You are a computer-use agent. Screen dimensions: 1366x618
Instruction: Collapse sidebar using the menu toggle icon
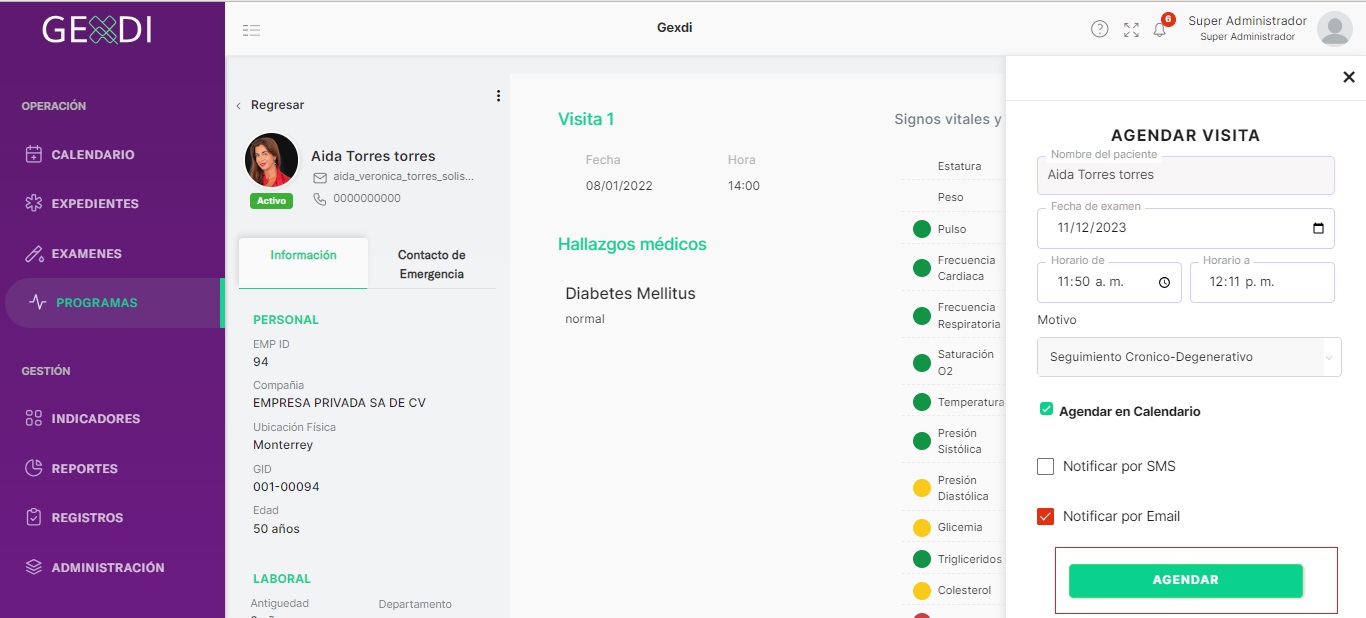251,30
